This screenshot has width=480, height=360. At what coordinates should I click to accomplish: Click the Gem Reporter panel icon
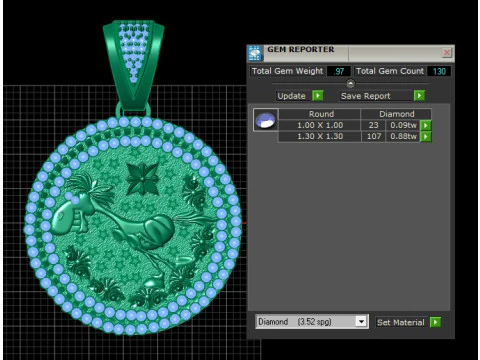[x=255, y=53]
